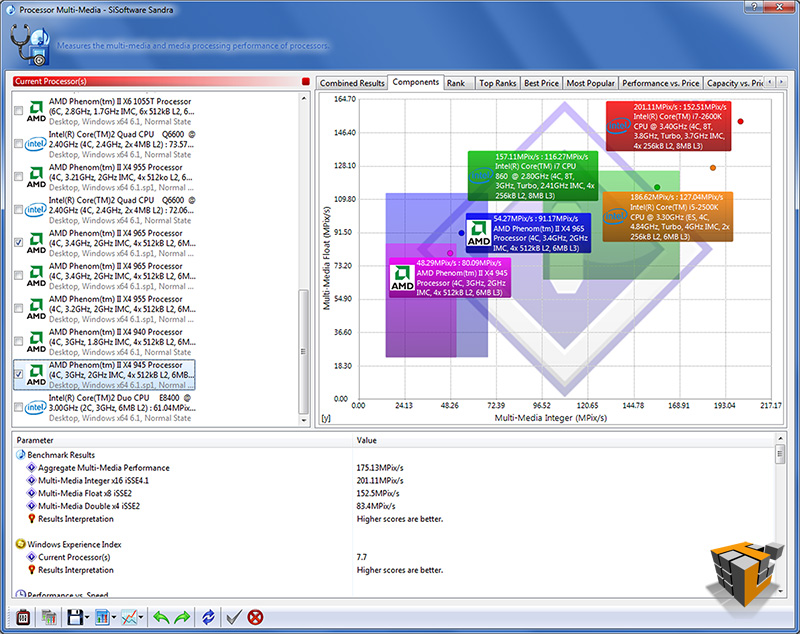Click the green Core i7 860 chart label

[x=533, y=176]
